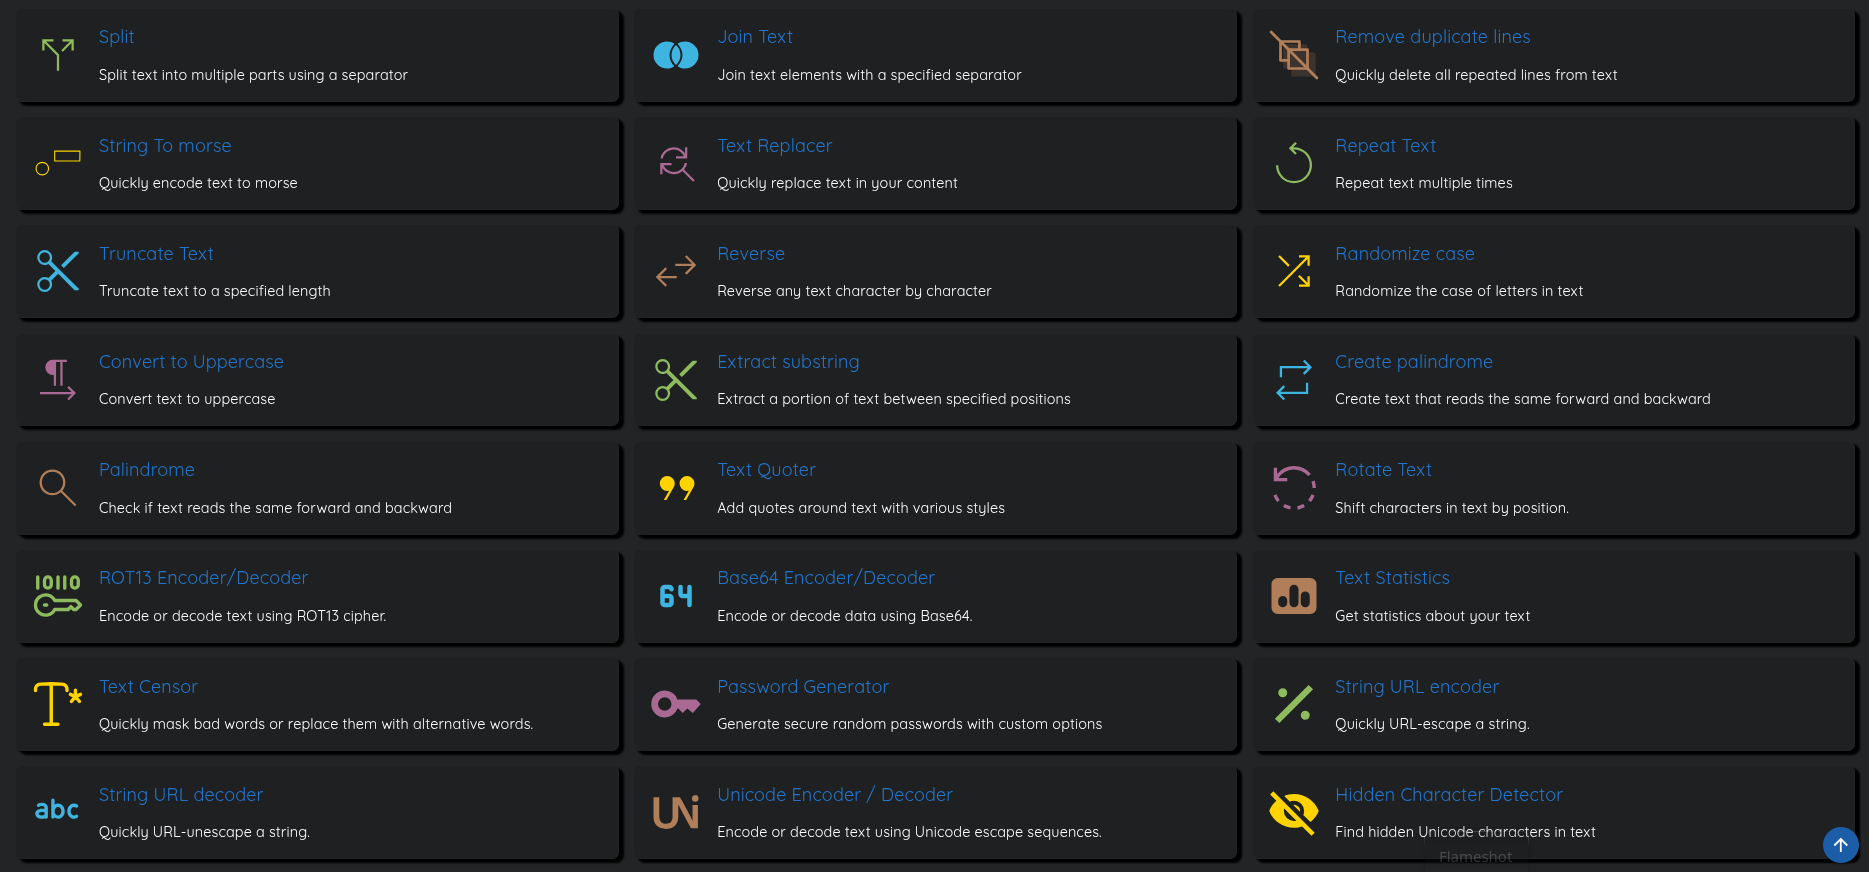The height and width of the screenshot is (872, 1869).
Task: Click the Text Statistics bar chart icon
Action: pyautogui.click(x=1293, y=596)
